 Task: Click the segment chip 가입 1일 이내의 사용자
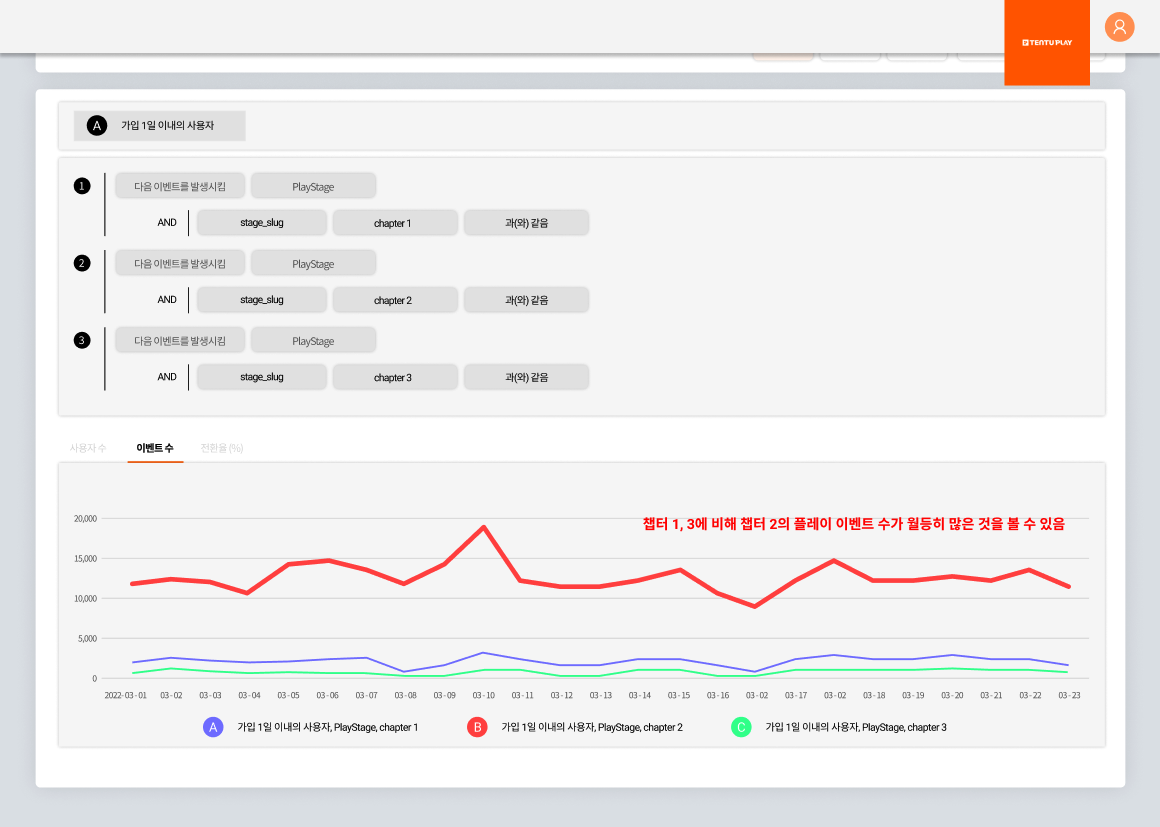click(x=160, y=126)
